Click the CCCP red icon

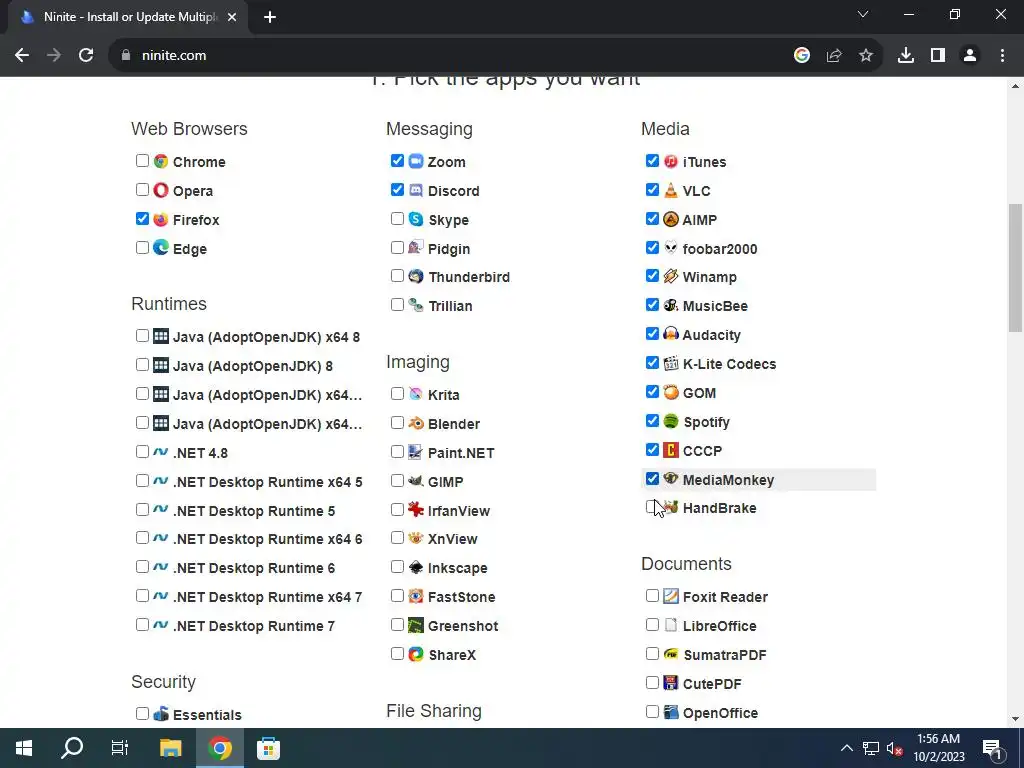point(671,450)
